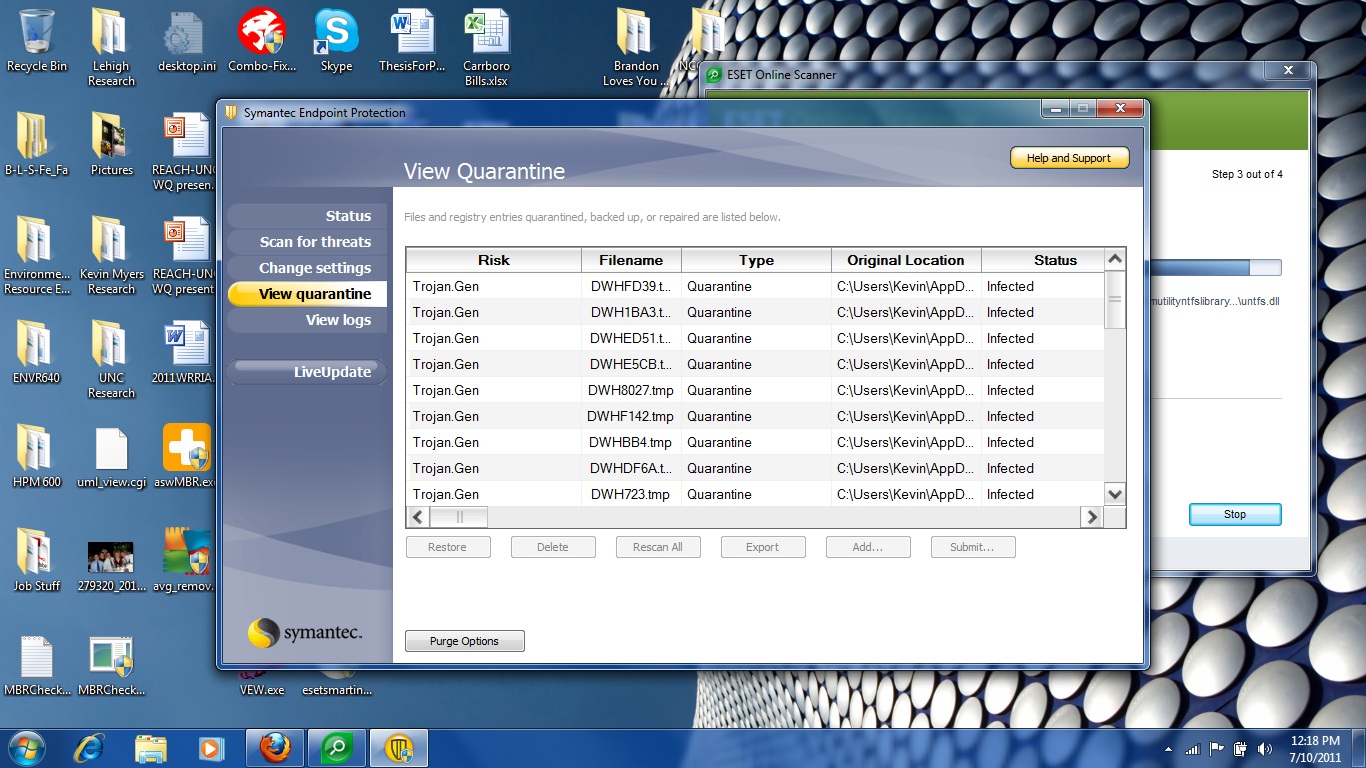Open the ThesisForP Word document icon
Image resolution: width=1366 pixels, height=768 pixels.
coord(412,40)
